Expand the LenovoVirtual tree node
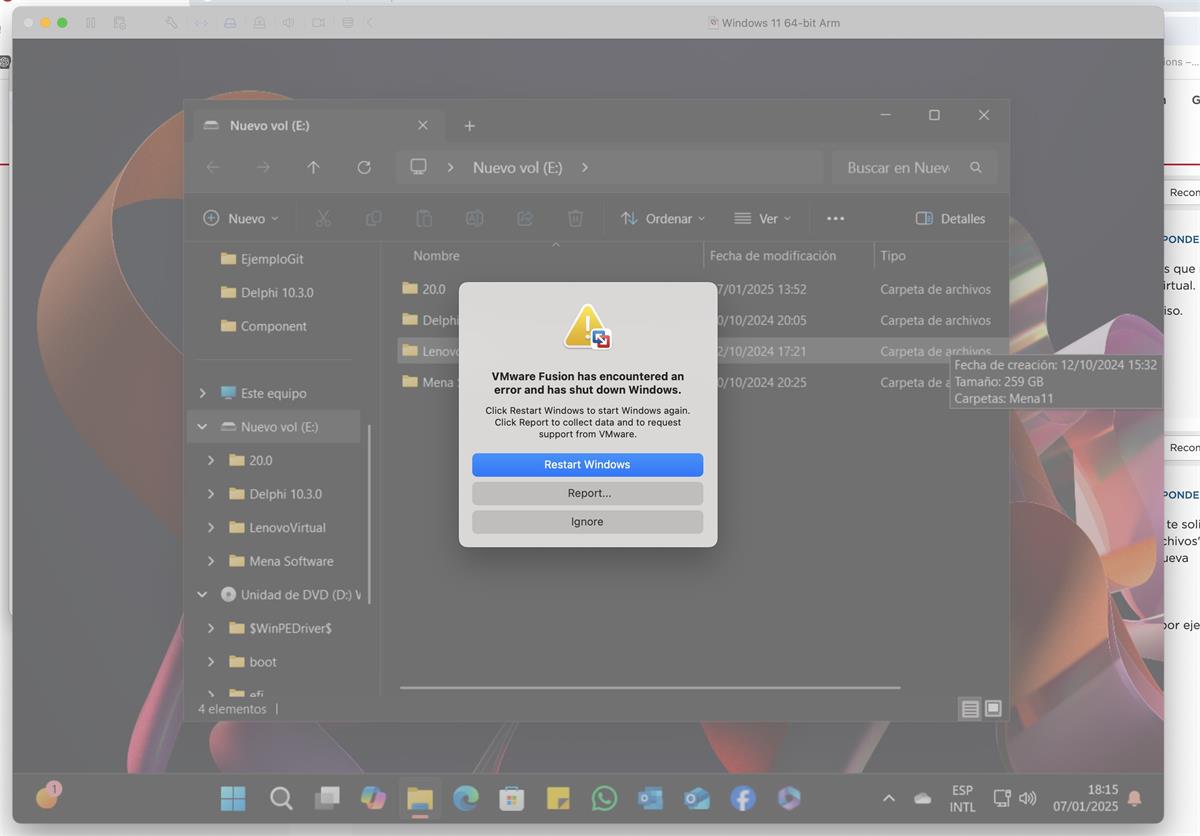 point(211,527)
